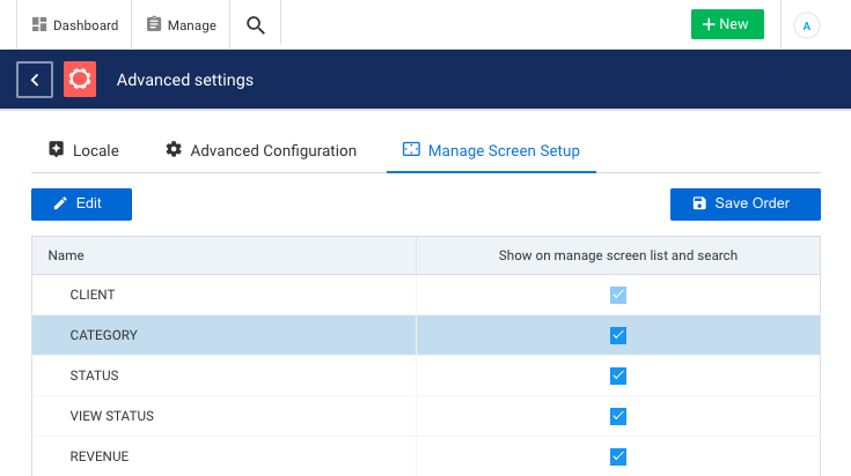Select the CATEGORY row name
851x476 pixels.
(x=104, y=335)
